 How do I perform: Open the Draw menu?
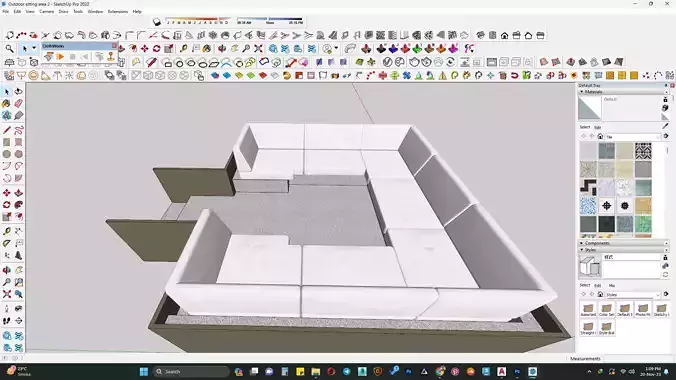pos(63,12)
